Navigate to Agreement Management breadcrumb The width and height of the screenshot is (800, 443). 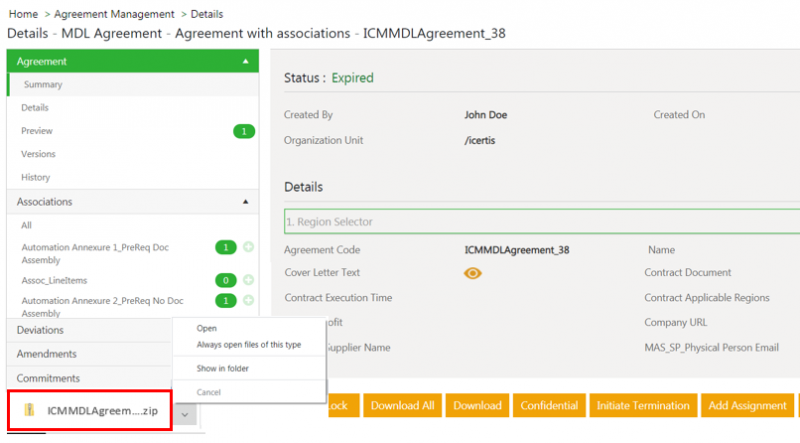114,14
